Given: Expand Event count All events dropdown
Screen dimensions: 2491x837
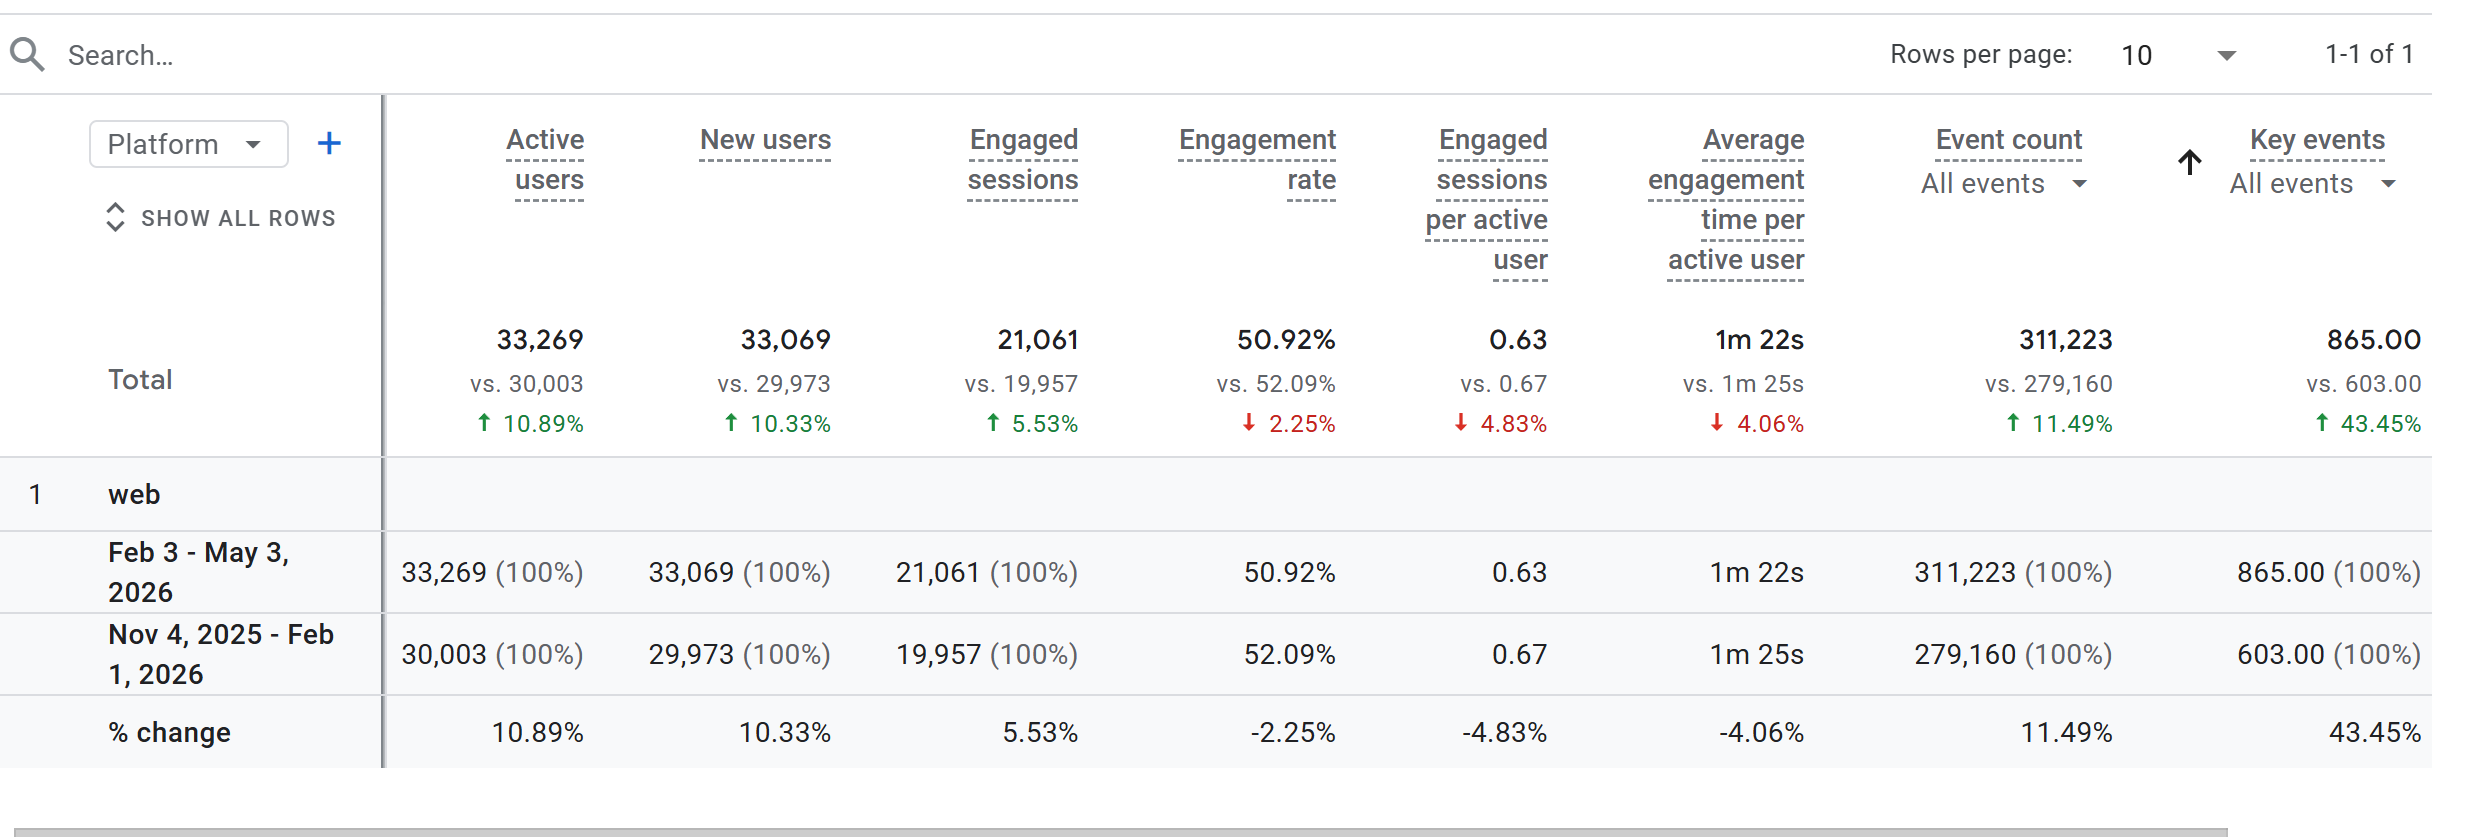Looking at the screenshot, I should pyautogui.click(x=2004, y=184).
